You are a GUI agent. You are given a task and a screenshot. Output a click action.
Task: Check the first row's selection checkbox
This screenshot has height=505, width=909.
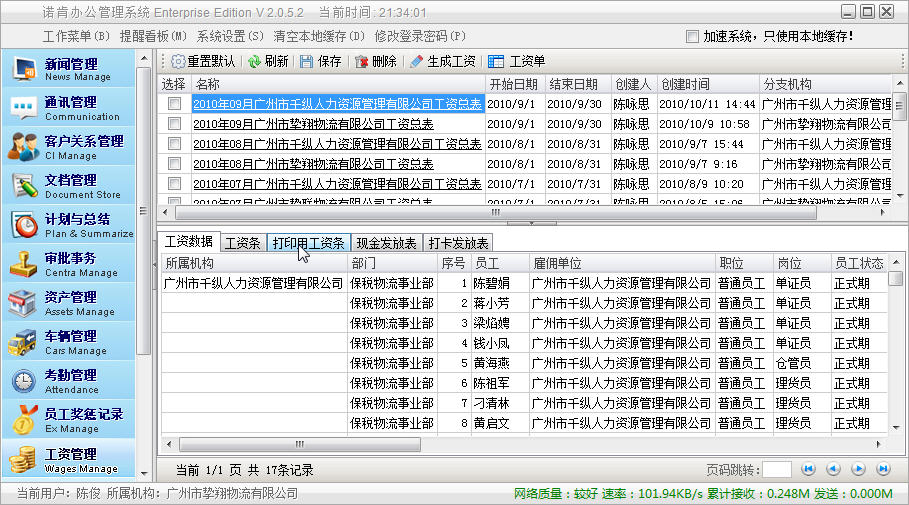tap(174, 103)
